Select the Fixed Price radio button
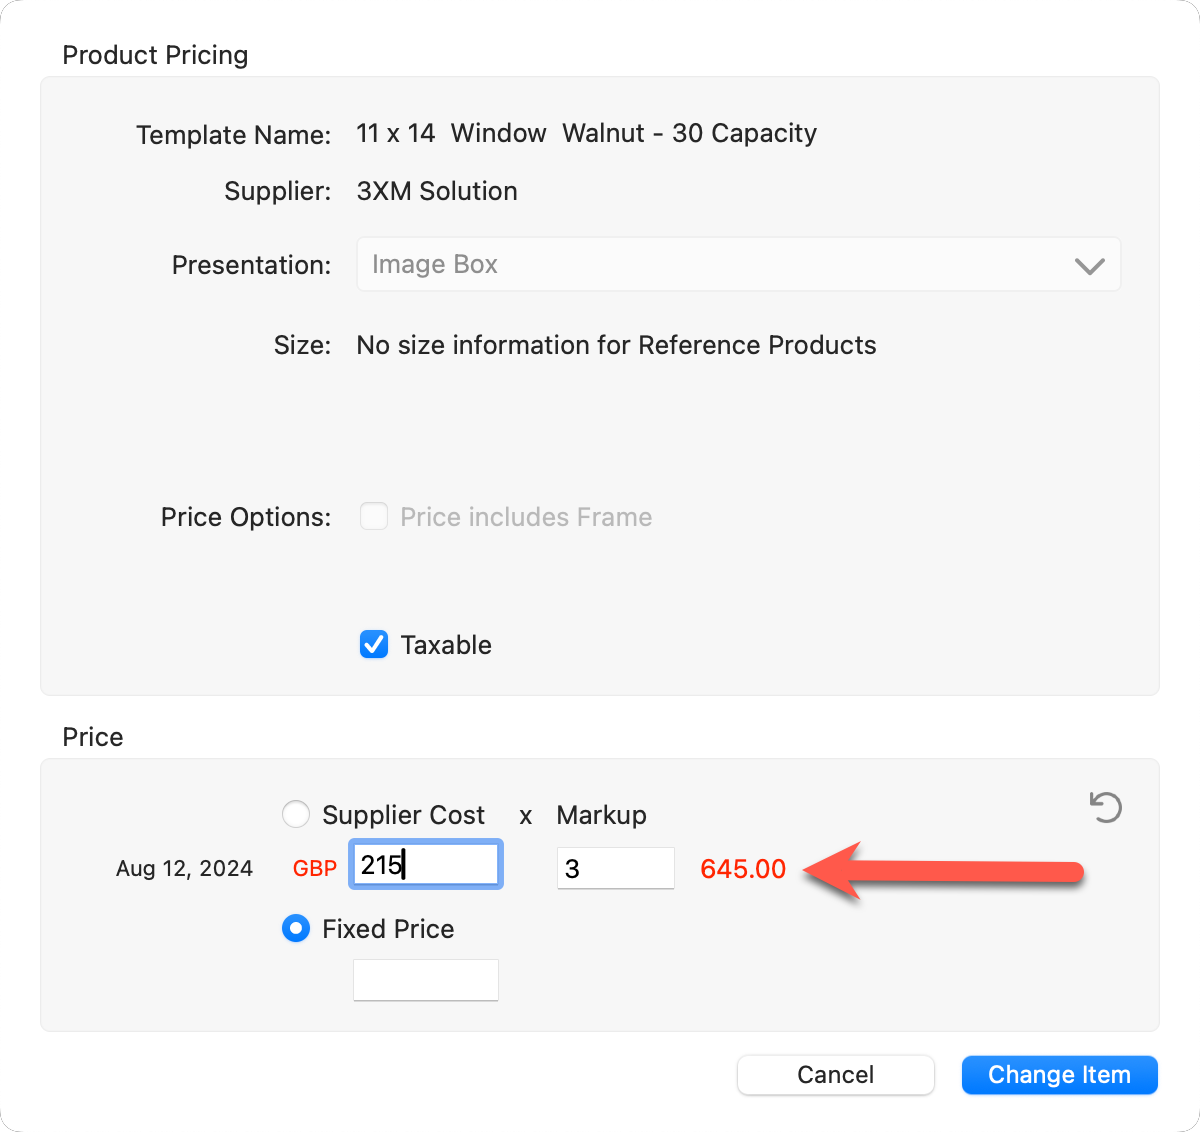This screenshot has width=1200, height=1132. [x=296, y=929]
